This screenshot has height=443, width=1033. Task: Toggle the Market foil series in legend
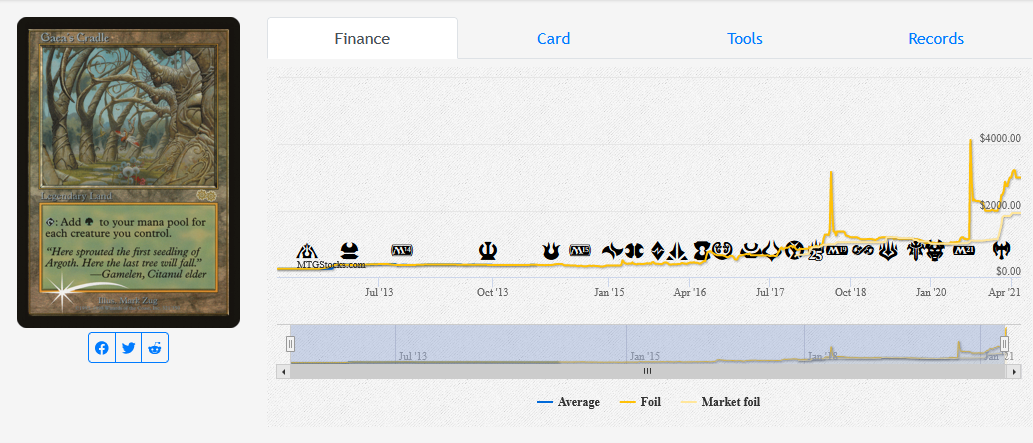(725, 402)
